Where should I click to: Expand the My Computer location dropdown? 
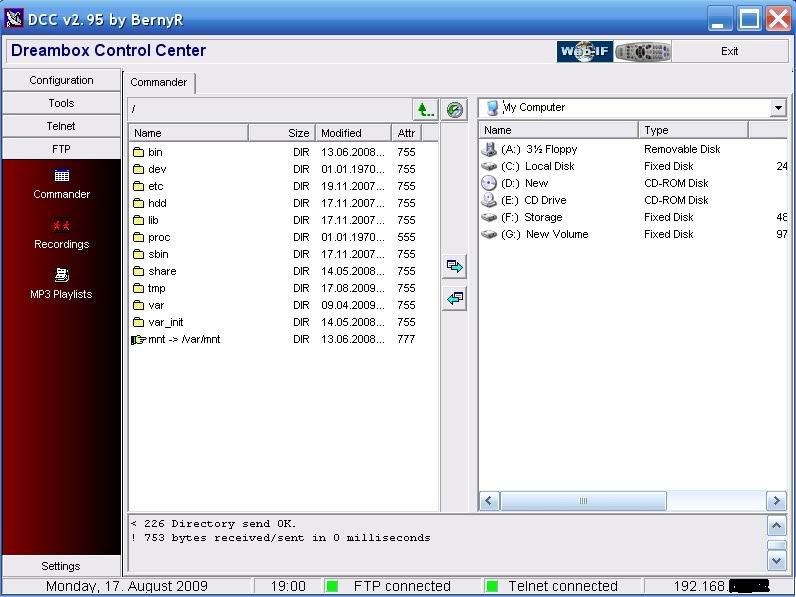777,108
